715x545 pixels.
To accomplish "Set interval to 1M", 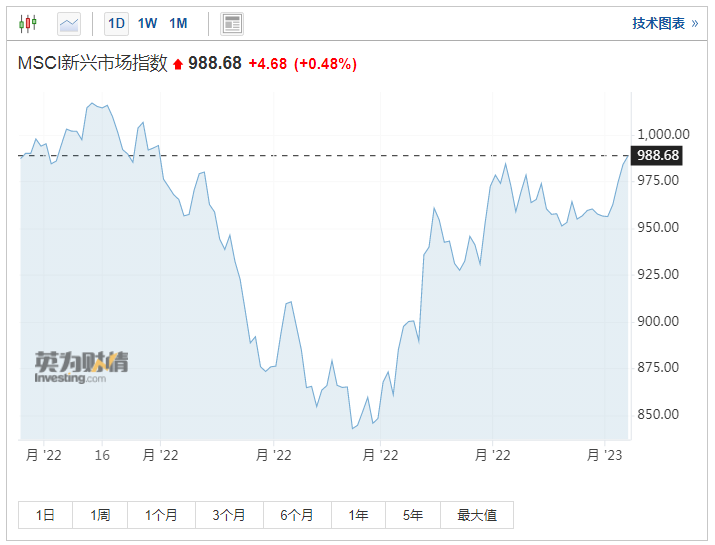I will pos(178,24).
